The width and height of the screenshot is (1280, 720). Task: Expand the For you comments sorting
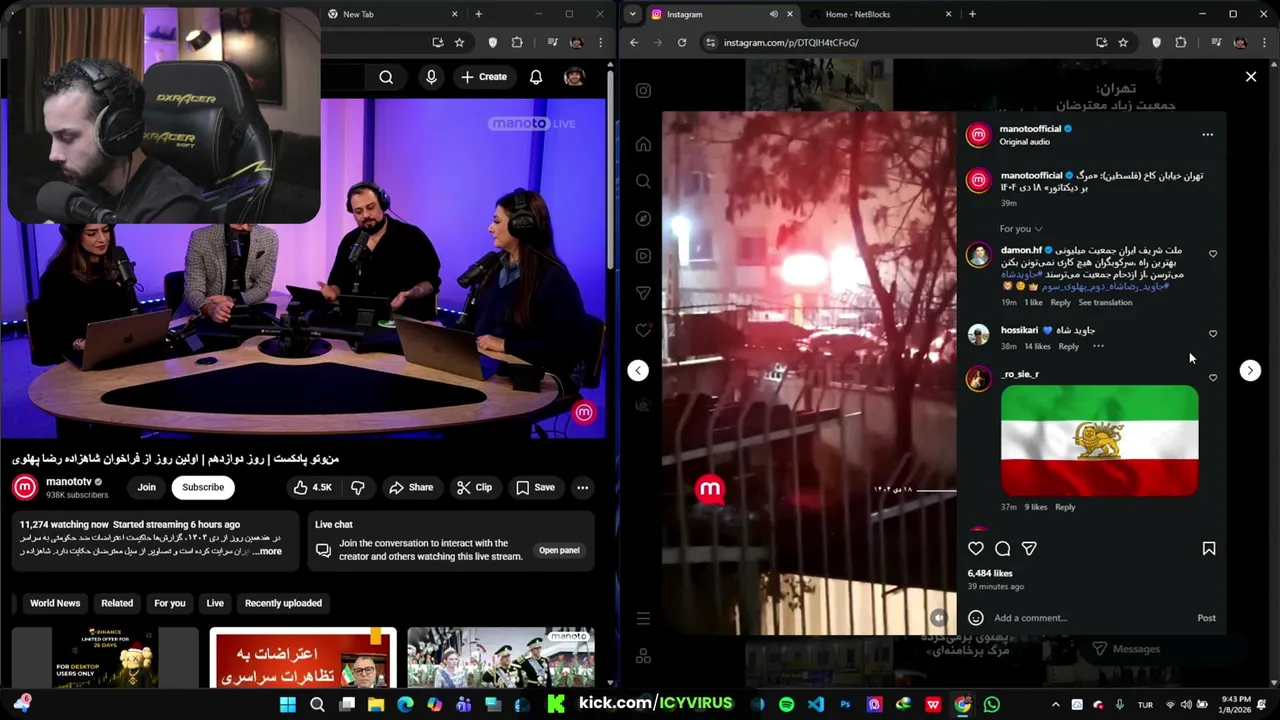(1021, 229)
